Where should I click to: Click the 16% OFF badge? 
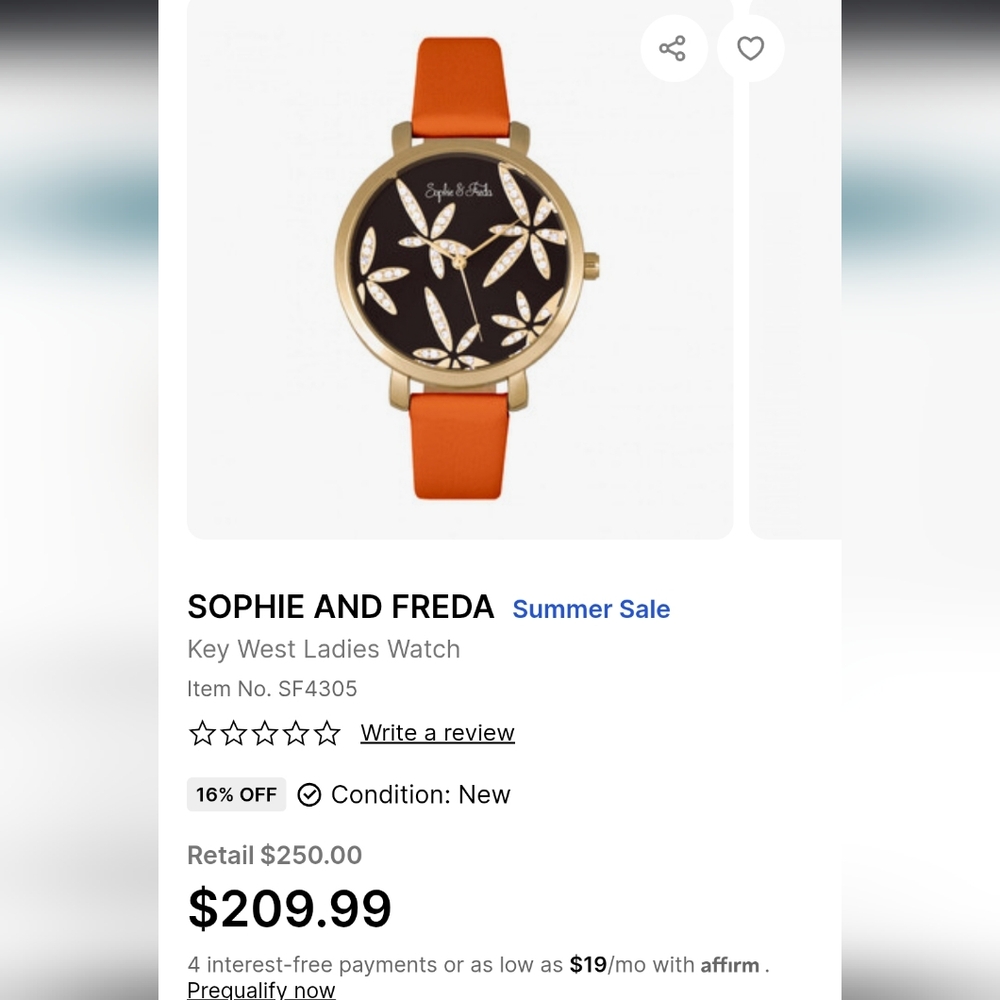pyautogui.click(x=236, y=795)
